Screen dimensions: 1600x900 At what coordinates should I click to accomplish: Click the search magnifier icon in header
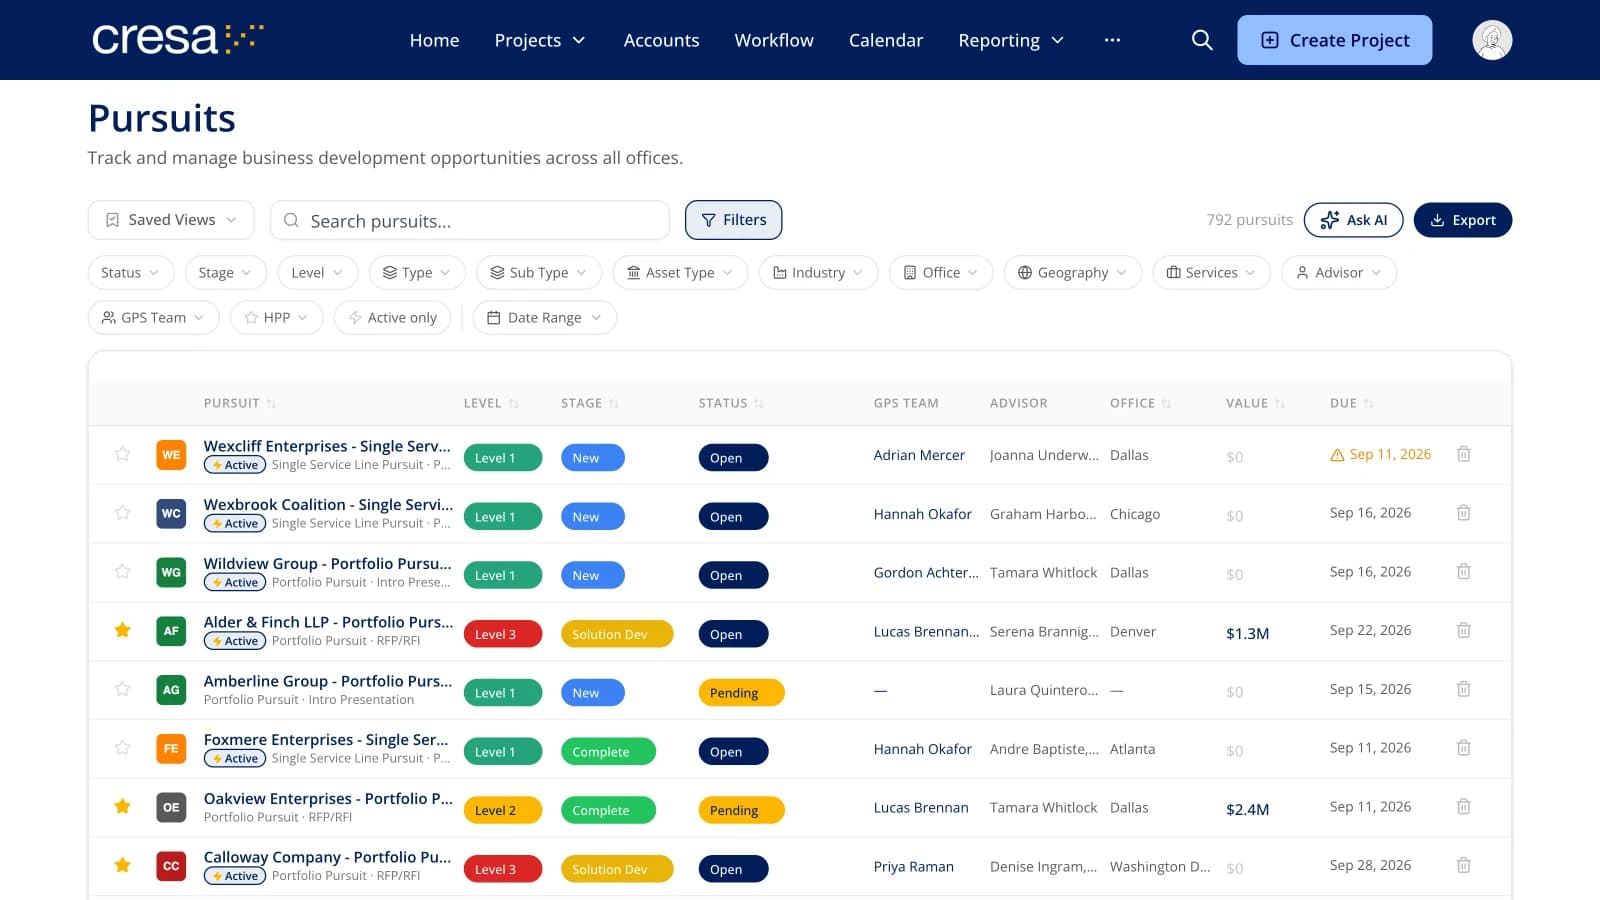point(1202,40)
